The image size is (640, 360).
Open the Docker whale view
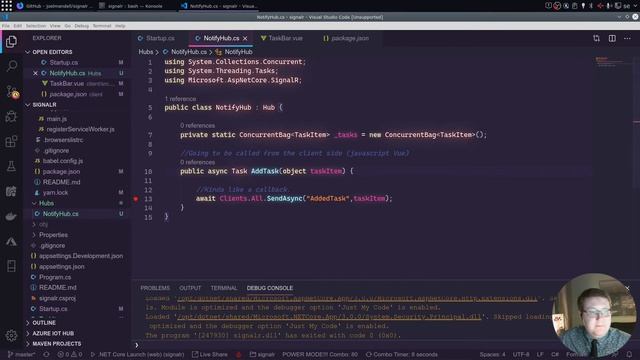click(x=11, y=216)
